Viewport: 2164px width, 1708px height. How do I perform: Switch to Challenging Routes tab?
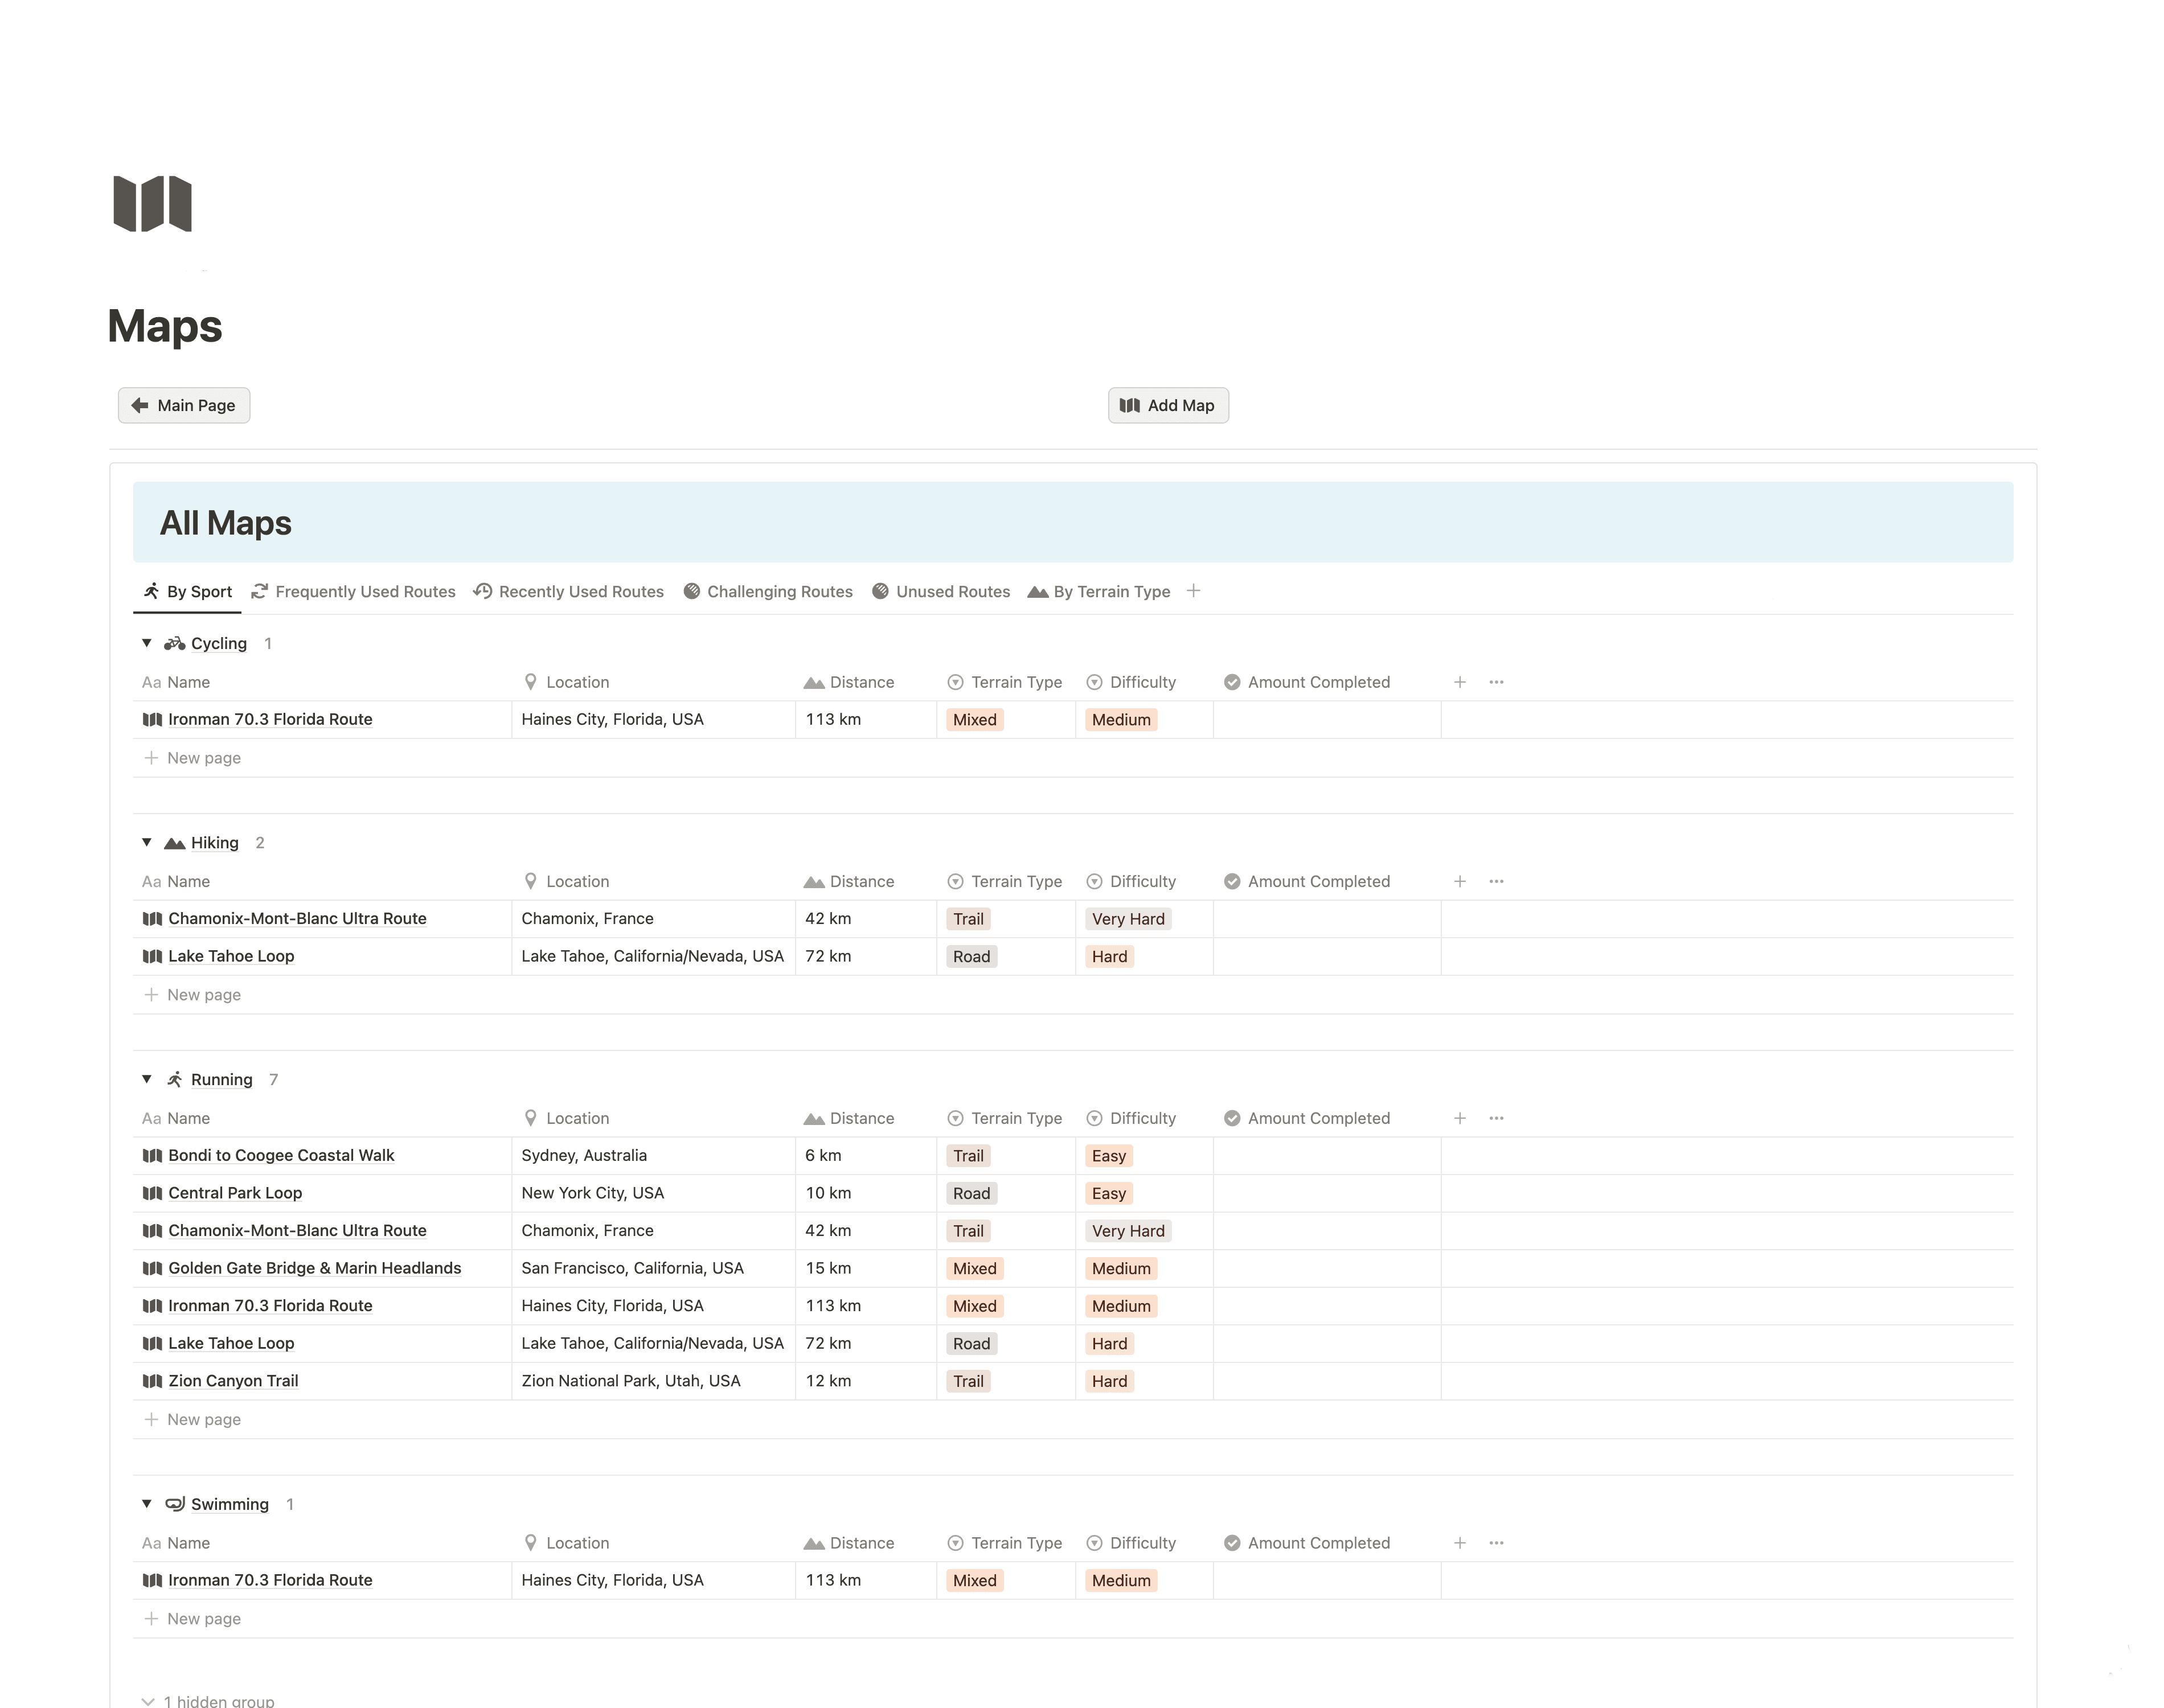[x=768, y=591]
